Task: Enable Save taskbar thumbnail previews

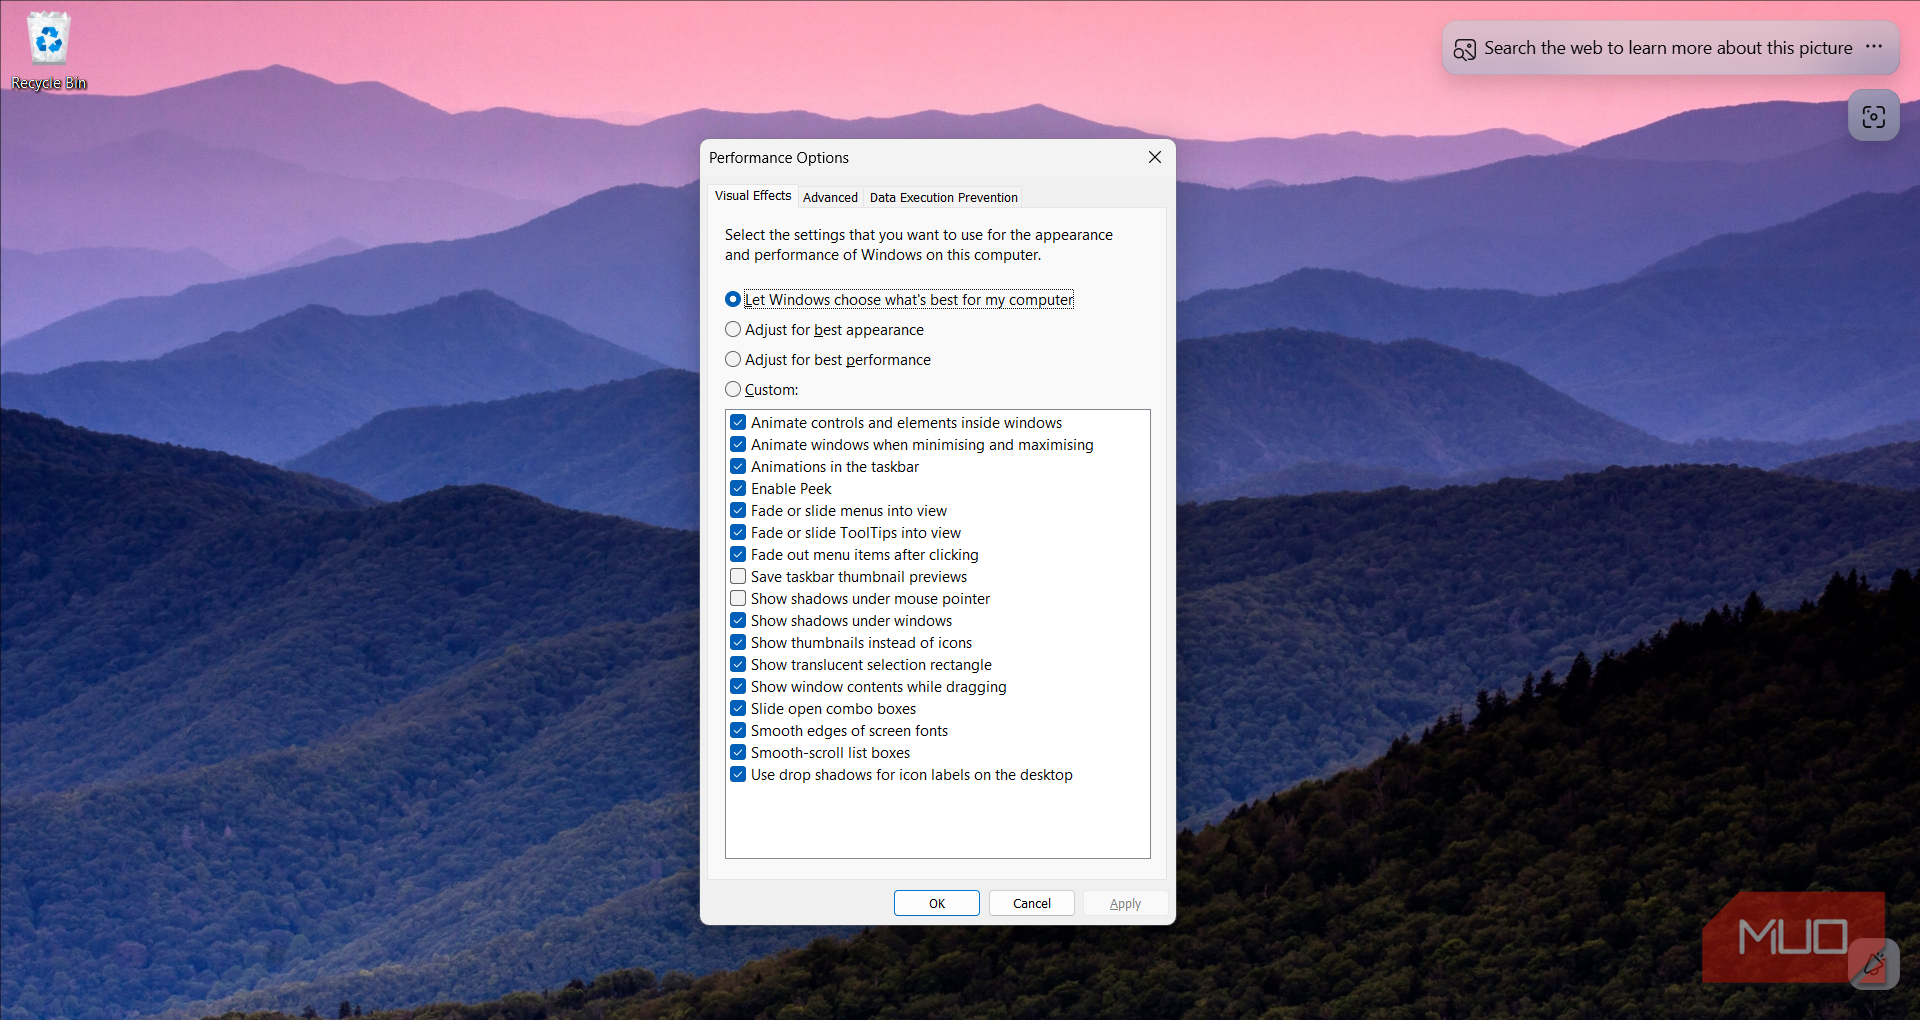Action: point(738,576)
